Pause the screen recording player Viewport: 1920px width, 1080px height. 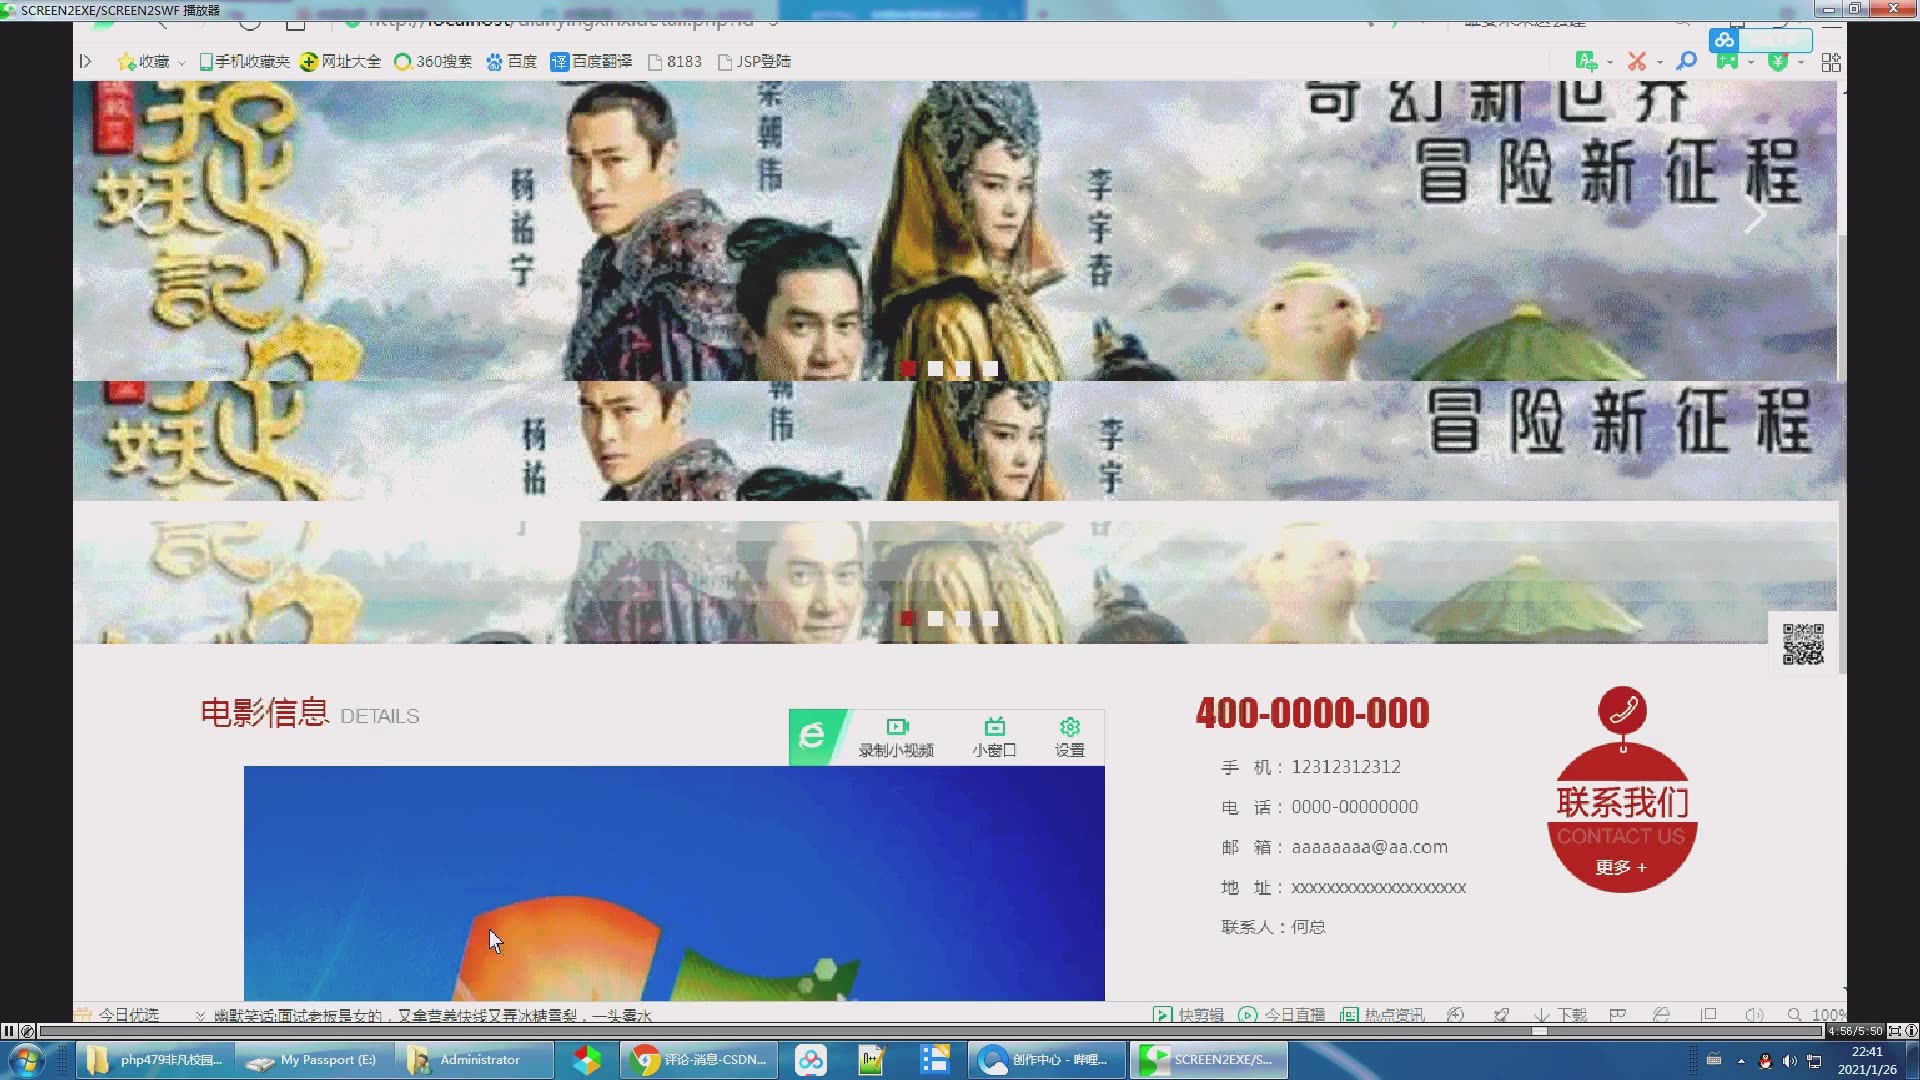pyautogui.click(x=9, y=1031)
